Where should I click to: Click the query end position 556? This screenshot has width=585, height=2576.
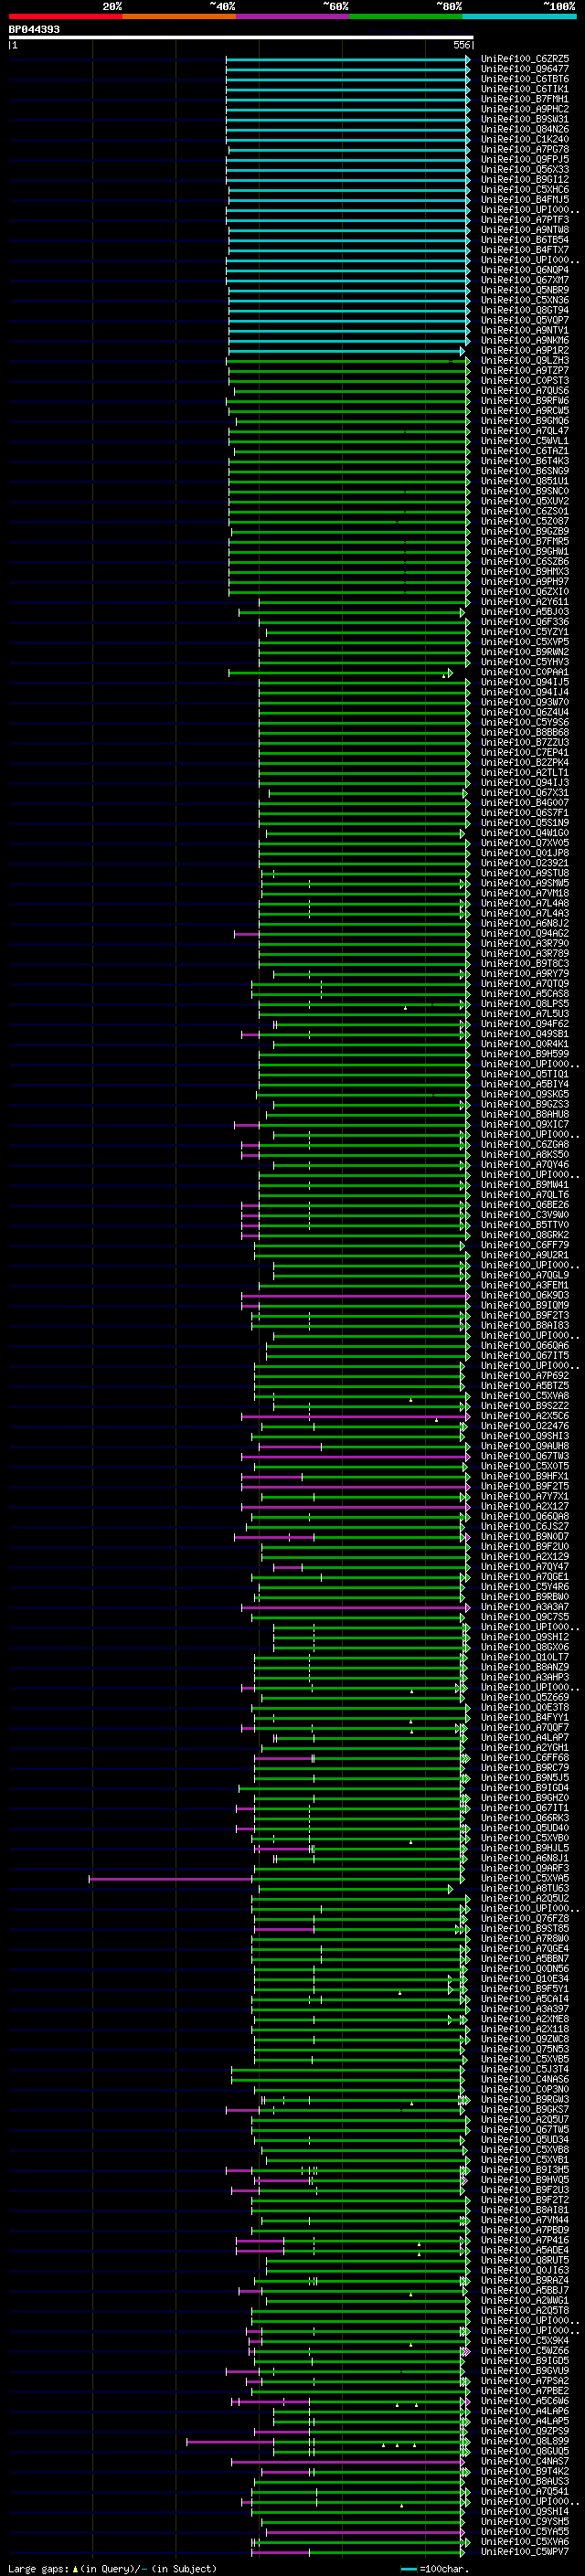tap(461, 45)
